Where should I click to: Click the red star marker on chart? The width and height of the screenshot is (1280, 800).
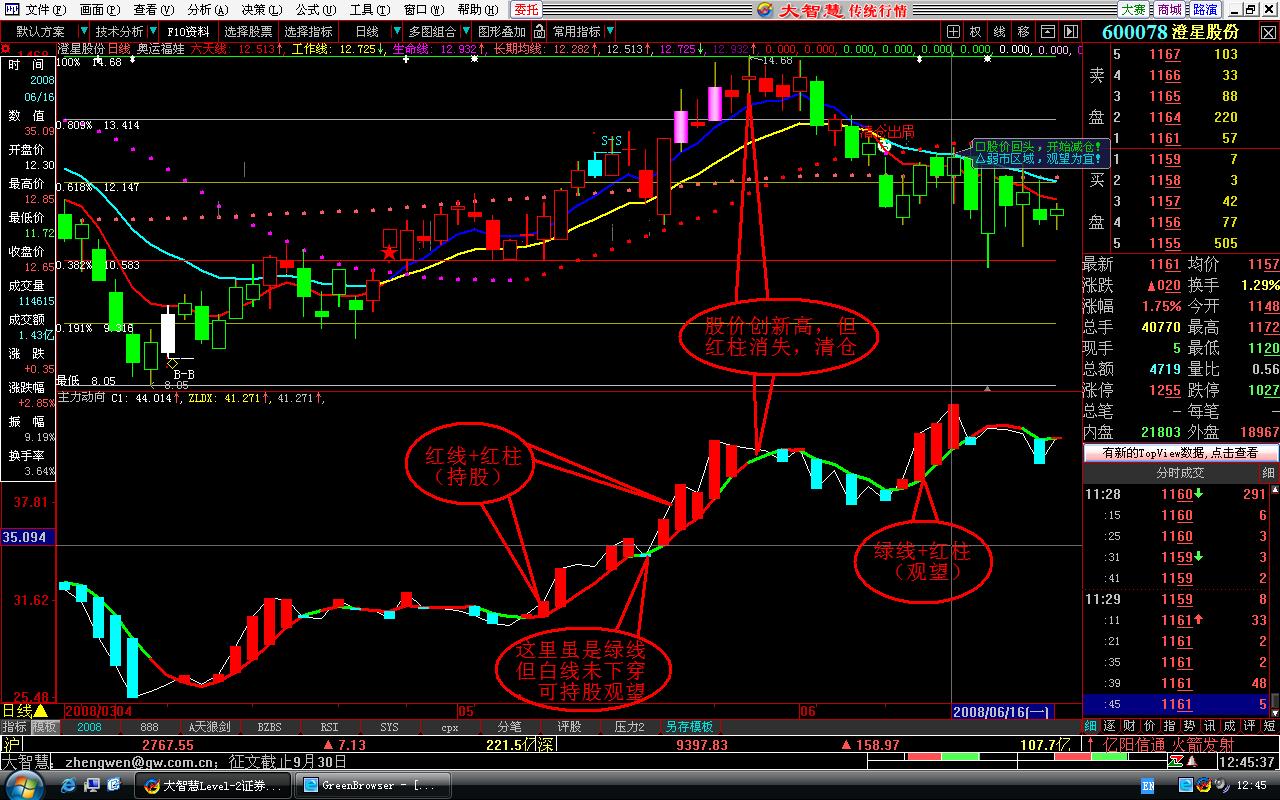388,252
